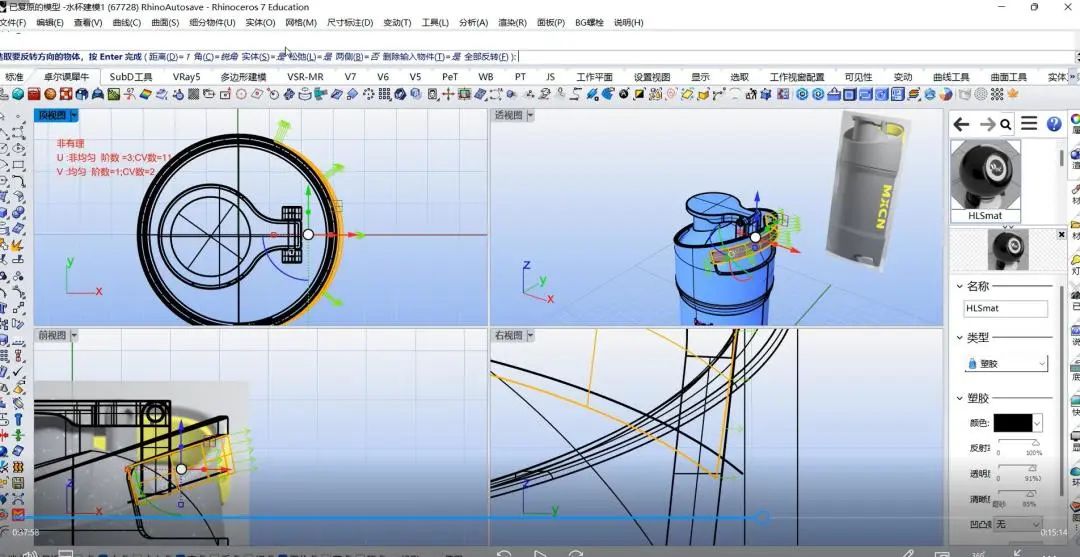
Task: Switch to the VSR-MR toolbar tab
Action: [305, 77]
